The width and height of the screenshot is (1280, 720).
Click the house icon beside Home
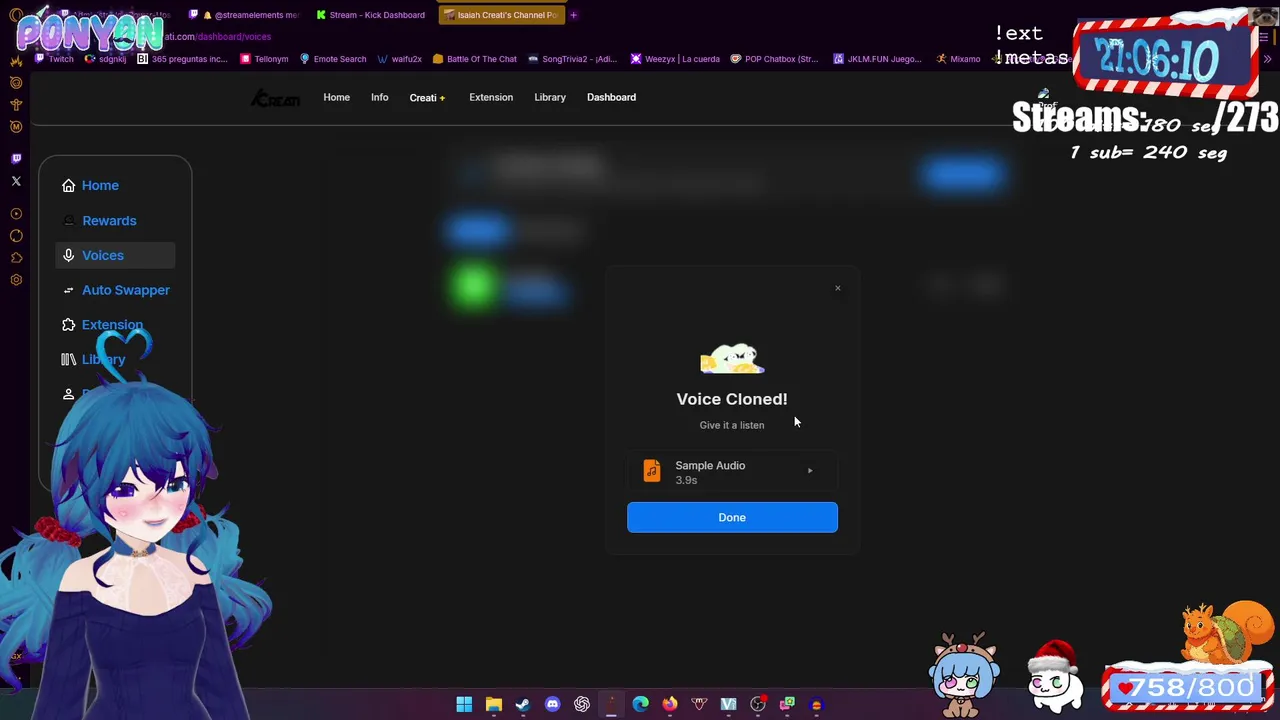tap(68, 185)
